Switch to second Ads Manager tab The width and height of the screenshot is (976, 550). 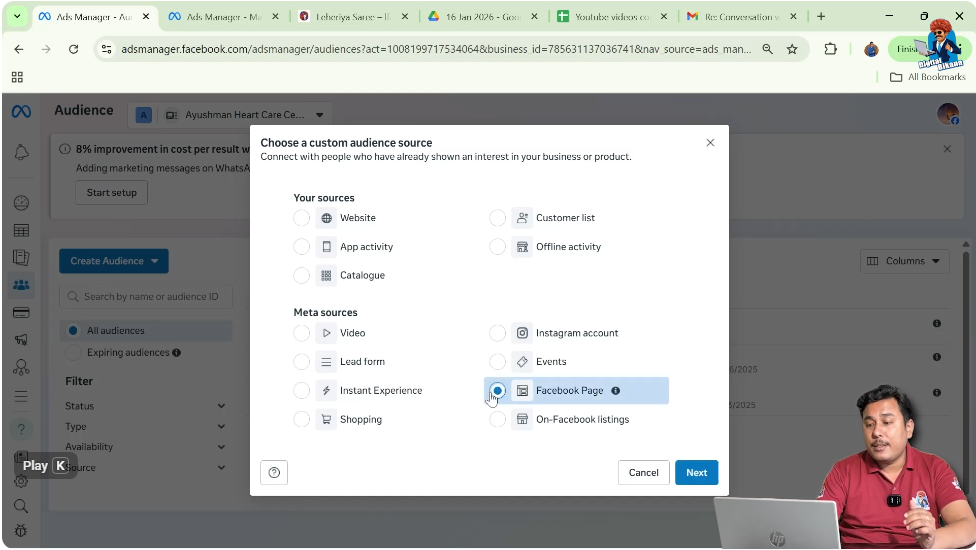[x=225, y=17]
